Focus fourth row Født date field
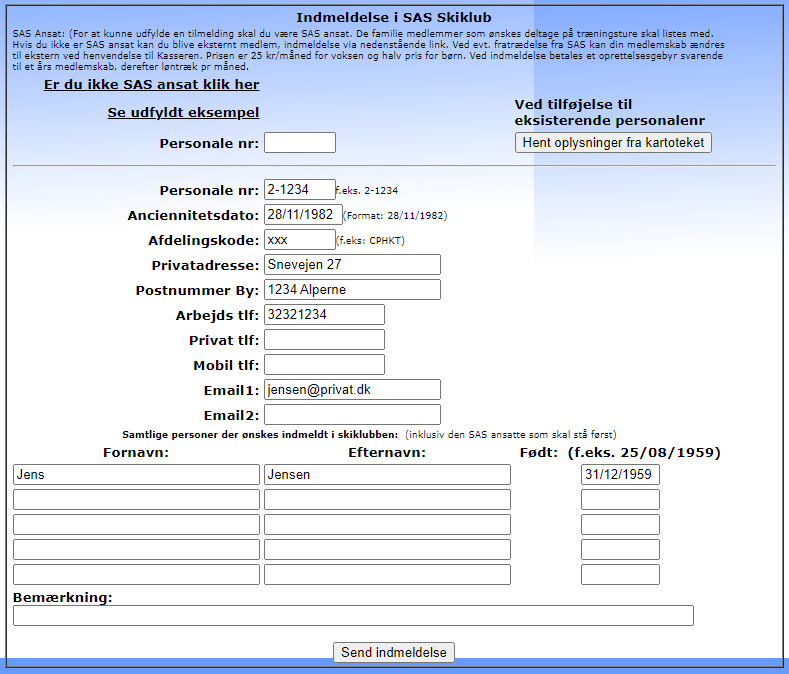 point(620,550)
